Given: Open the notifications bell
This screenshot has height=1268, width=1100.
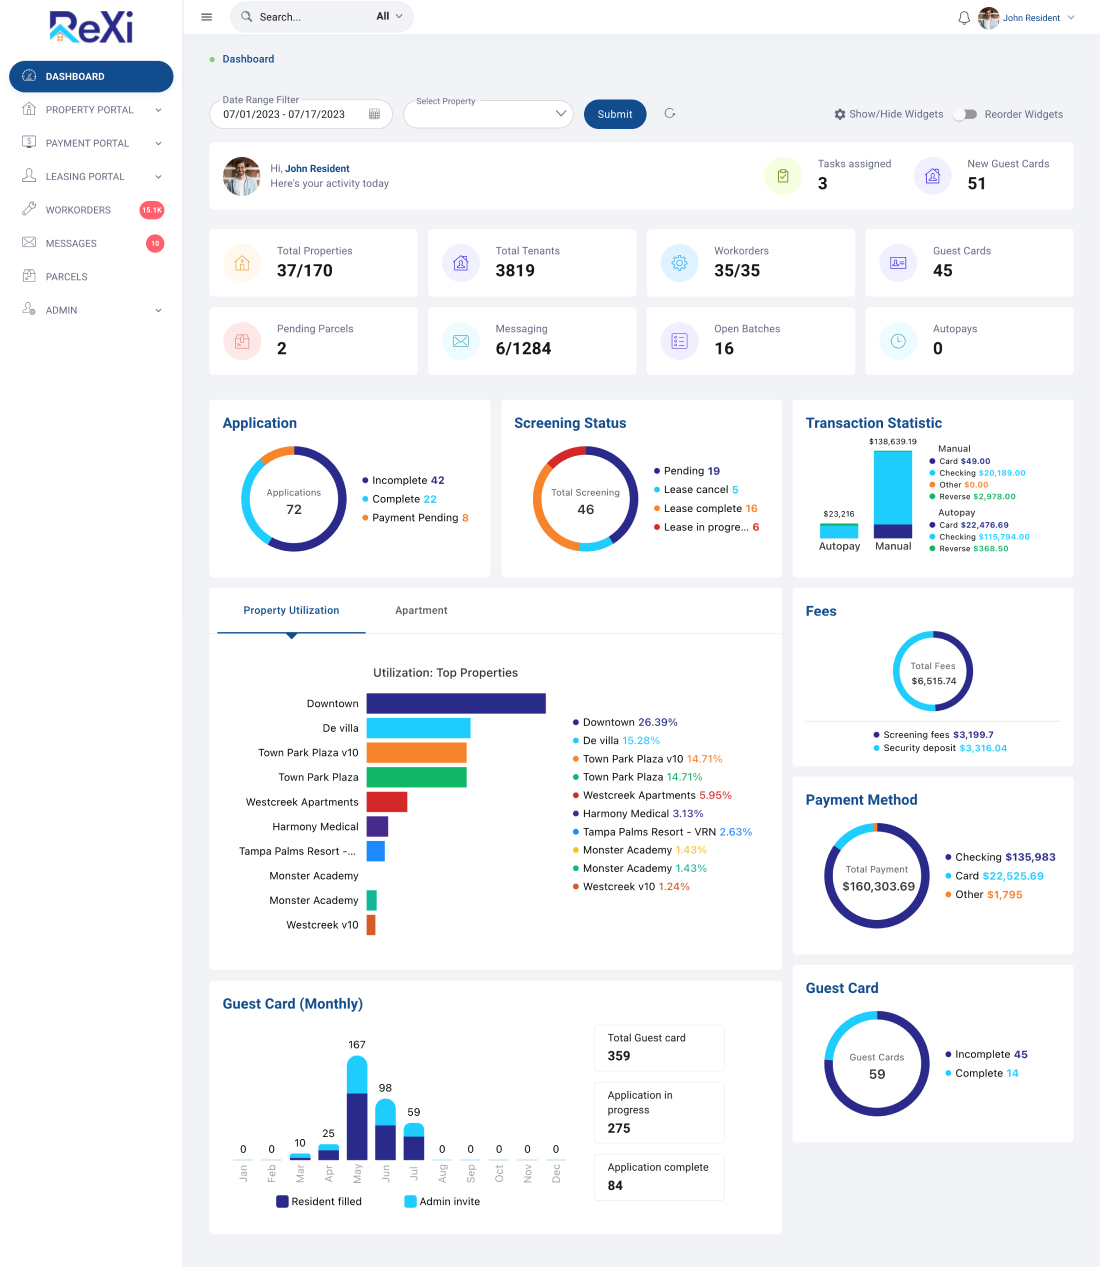Looking at the screenshot, I should (964, 18).
